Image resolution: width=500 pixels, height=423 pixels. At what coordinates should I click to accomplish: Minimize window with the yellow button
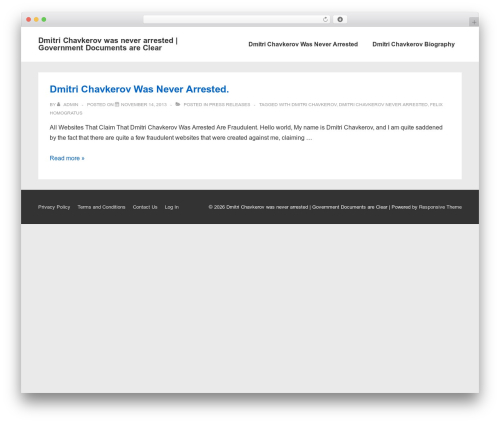36,20
